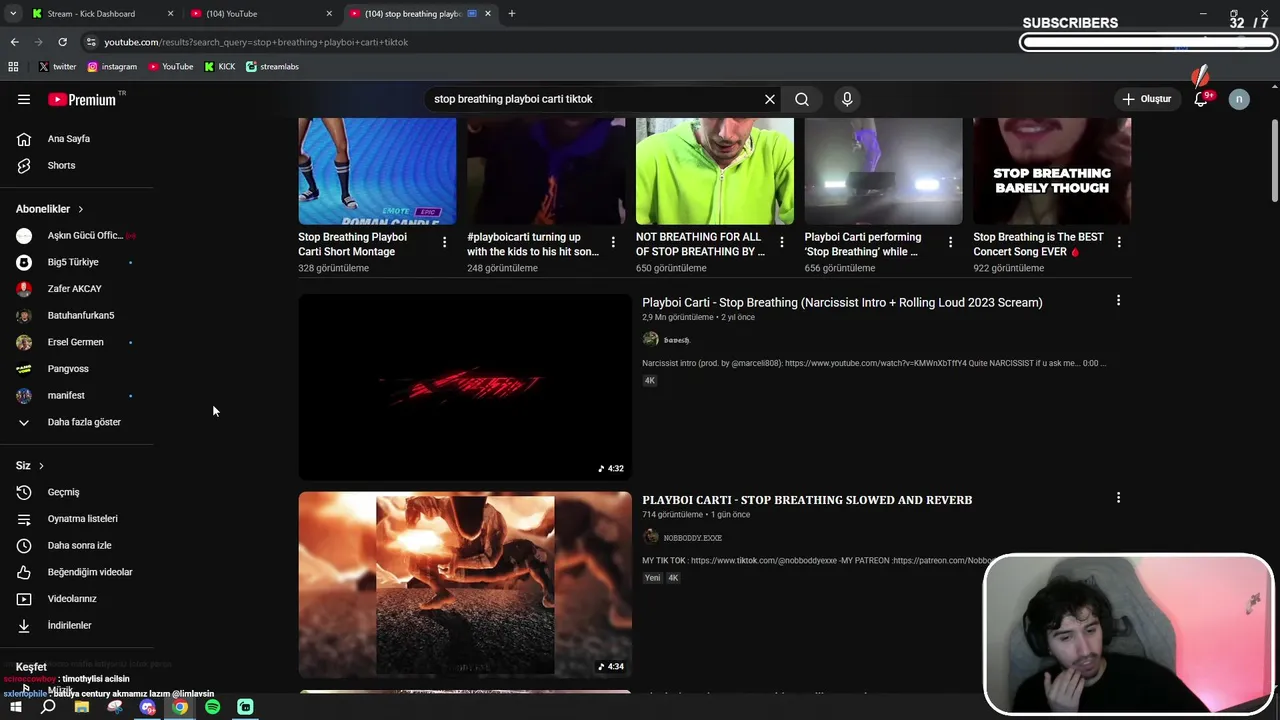Screen dimensions: 1280x720
Task: Click the Oluştur create button
Action: click(x=1146, y=99)
